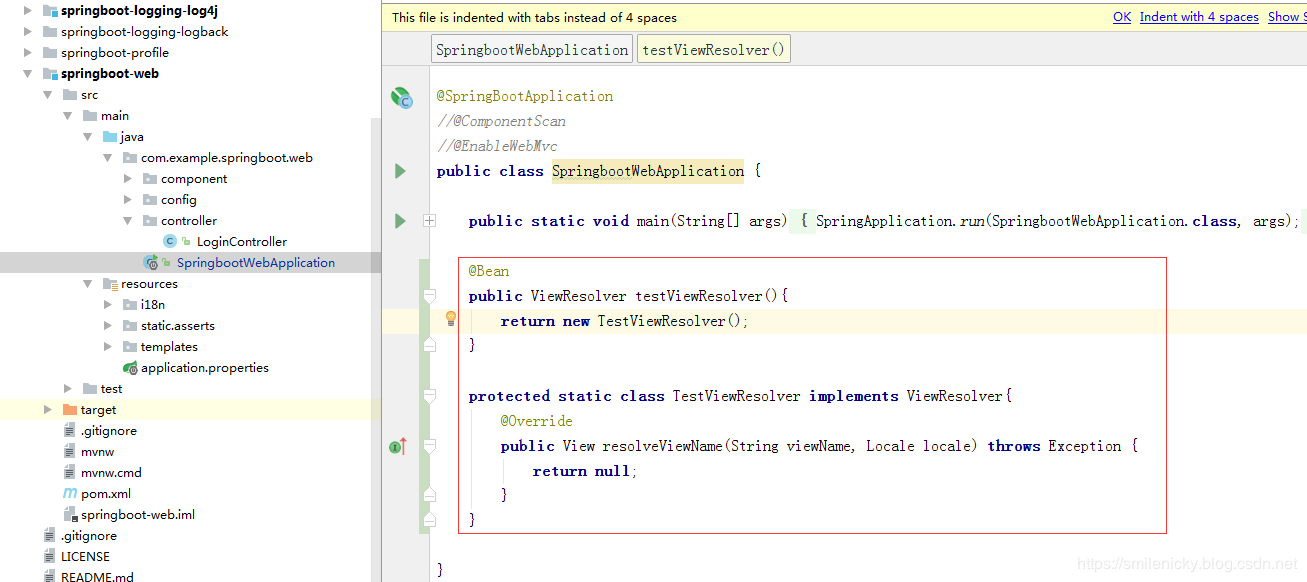Collapse the controller package
Viewport: 1307px width, 582px height.
(x=128, y=221)
